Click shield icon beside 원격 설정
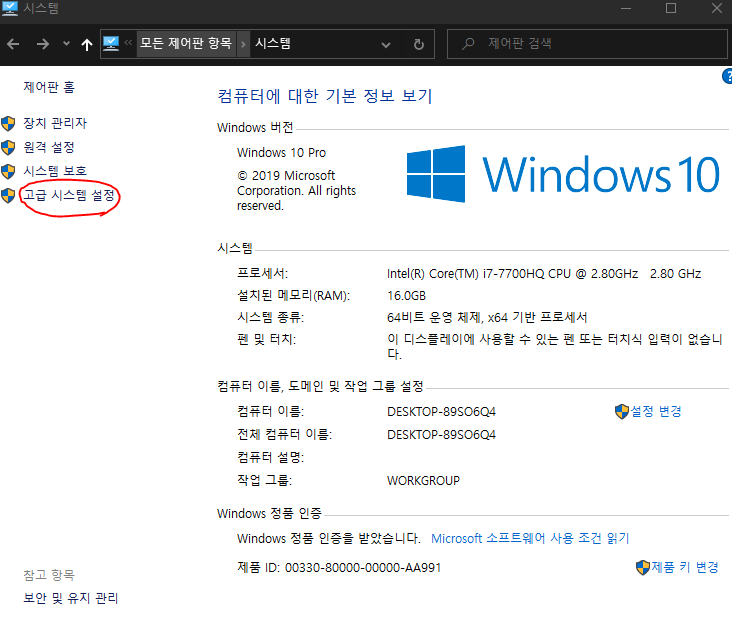 [x=8, y=148]
